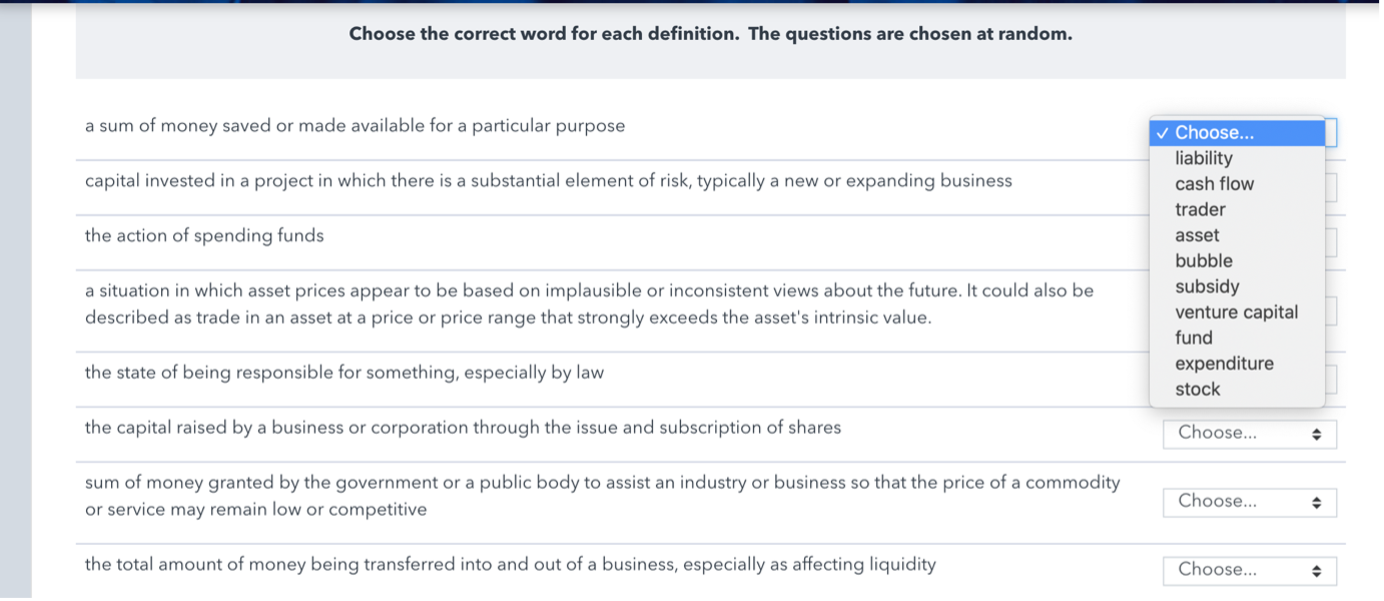Select 'subsidy' in the open menu
Screen dimensions: 1384x601
click(x=1207, y=287)
